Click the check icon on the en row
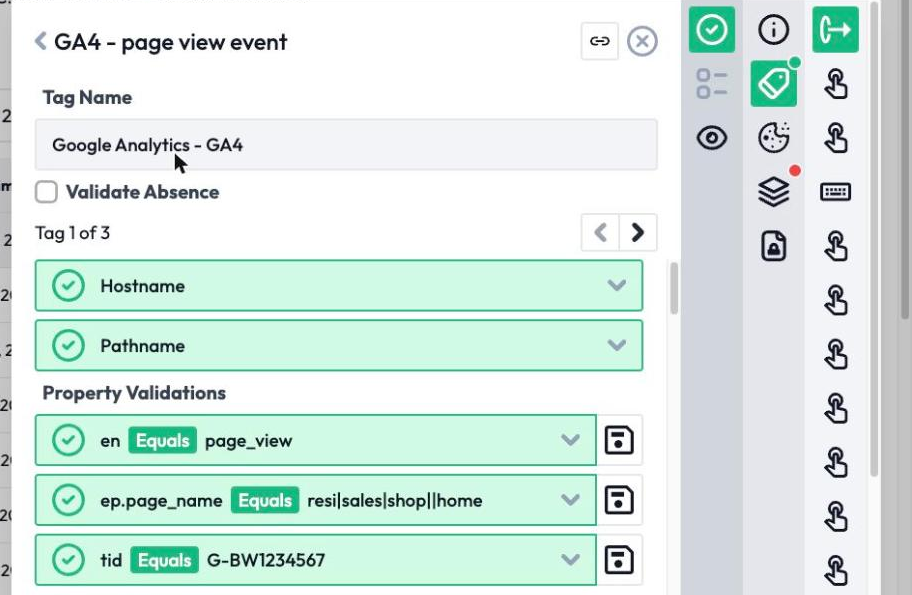Viewport: 912px width, 595px height. (x=68, y=440)
